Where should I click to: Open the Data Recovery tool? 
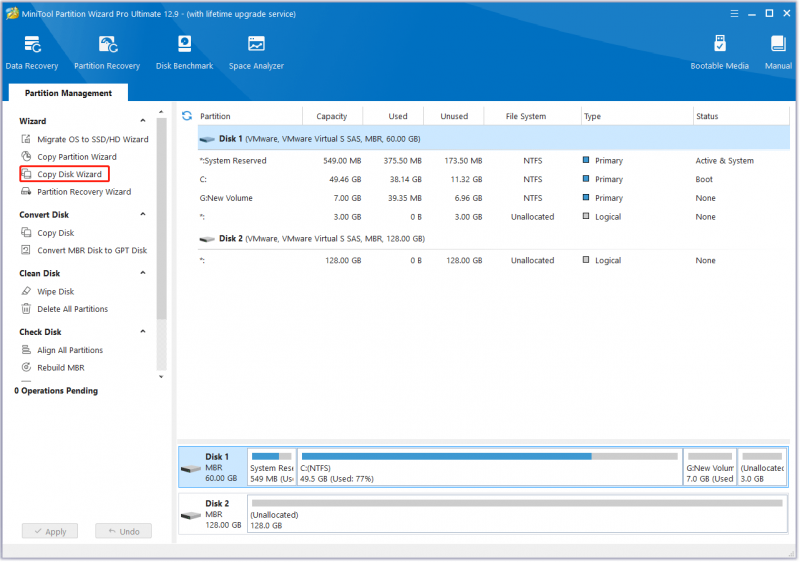pos(32,53)
